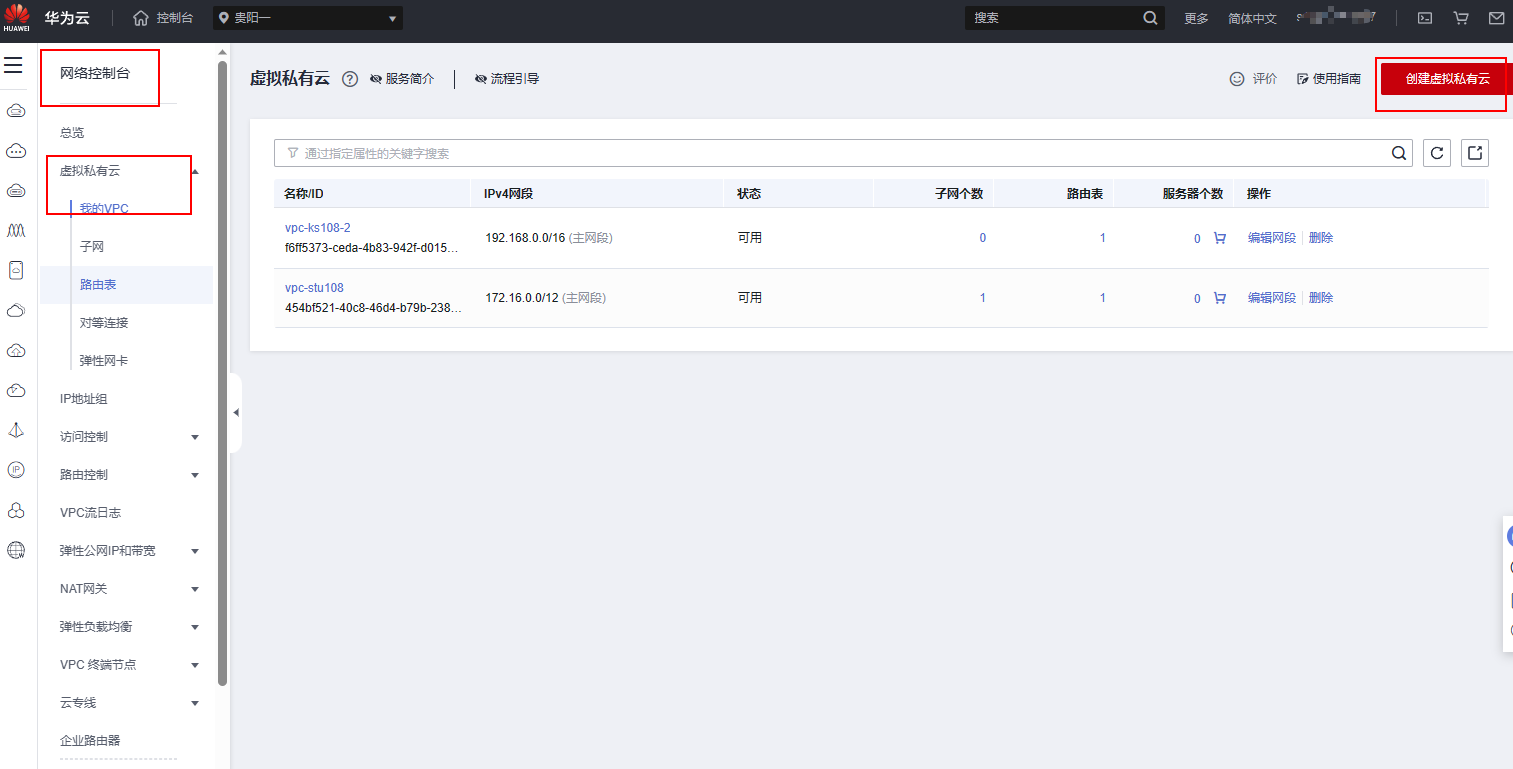
Task: Click the 172.16.0.0/12 network segment cell
Action: [546, 298]
